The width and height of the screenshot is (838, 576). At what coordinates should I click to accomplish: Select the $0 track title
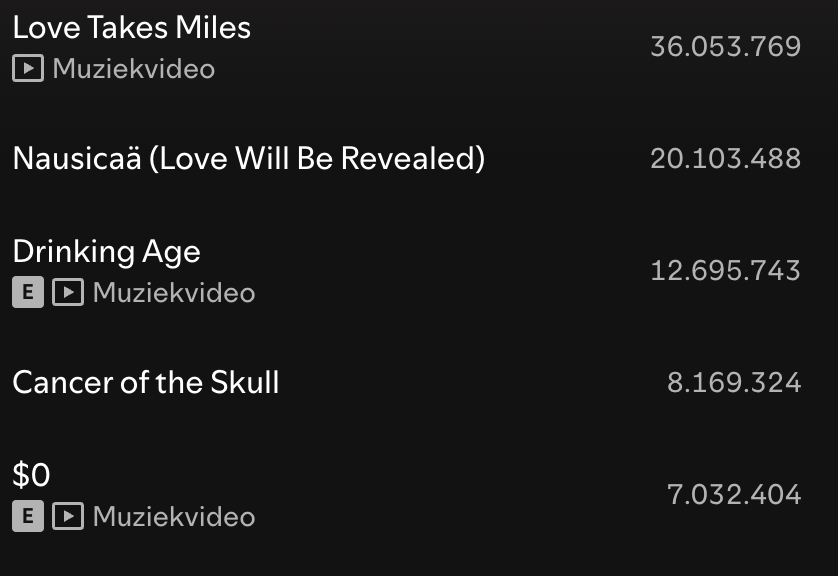31,474
